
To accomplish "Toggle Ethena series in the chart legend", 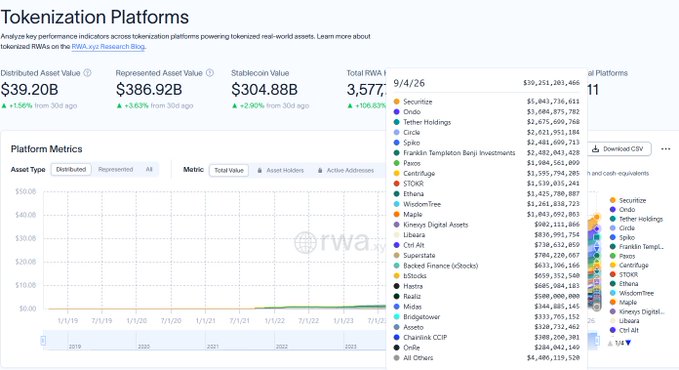I will coord(624,284).
